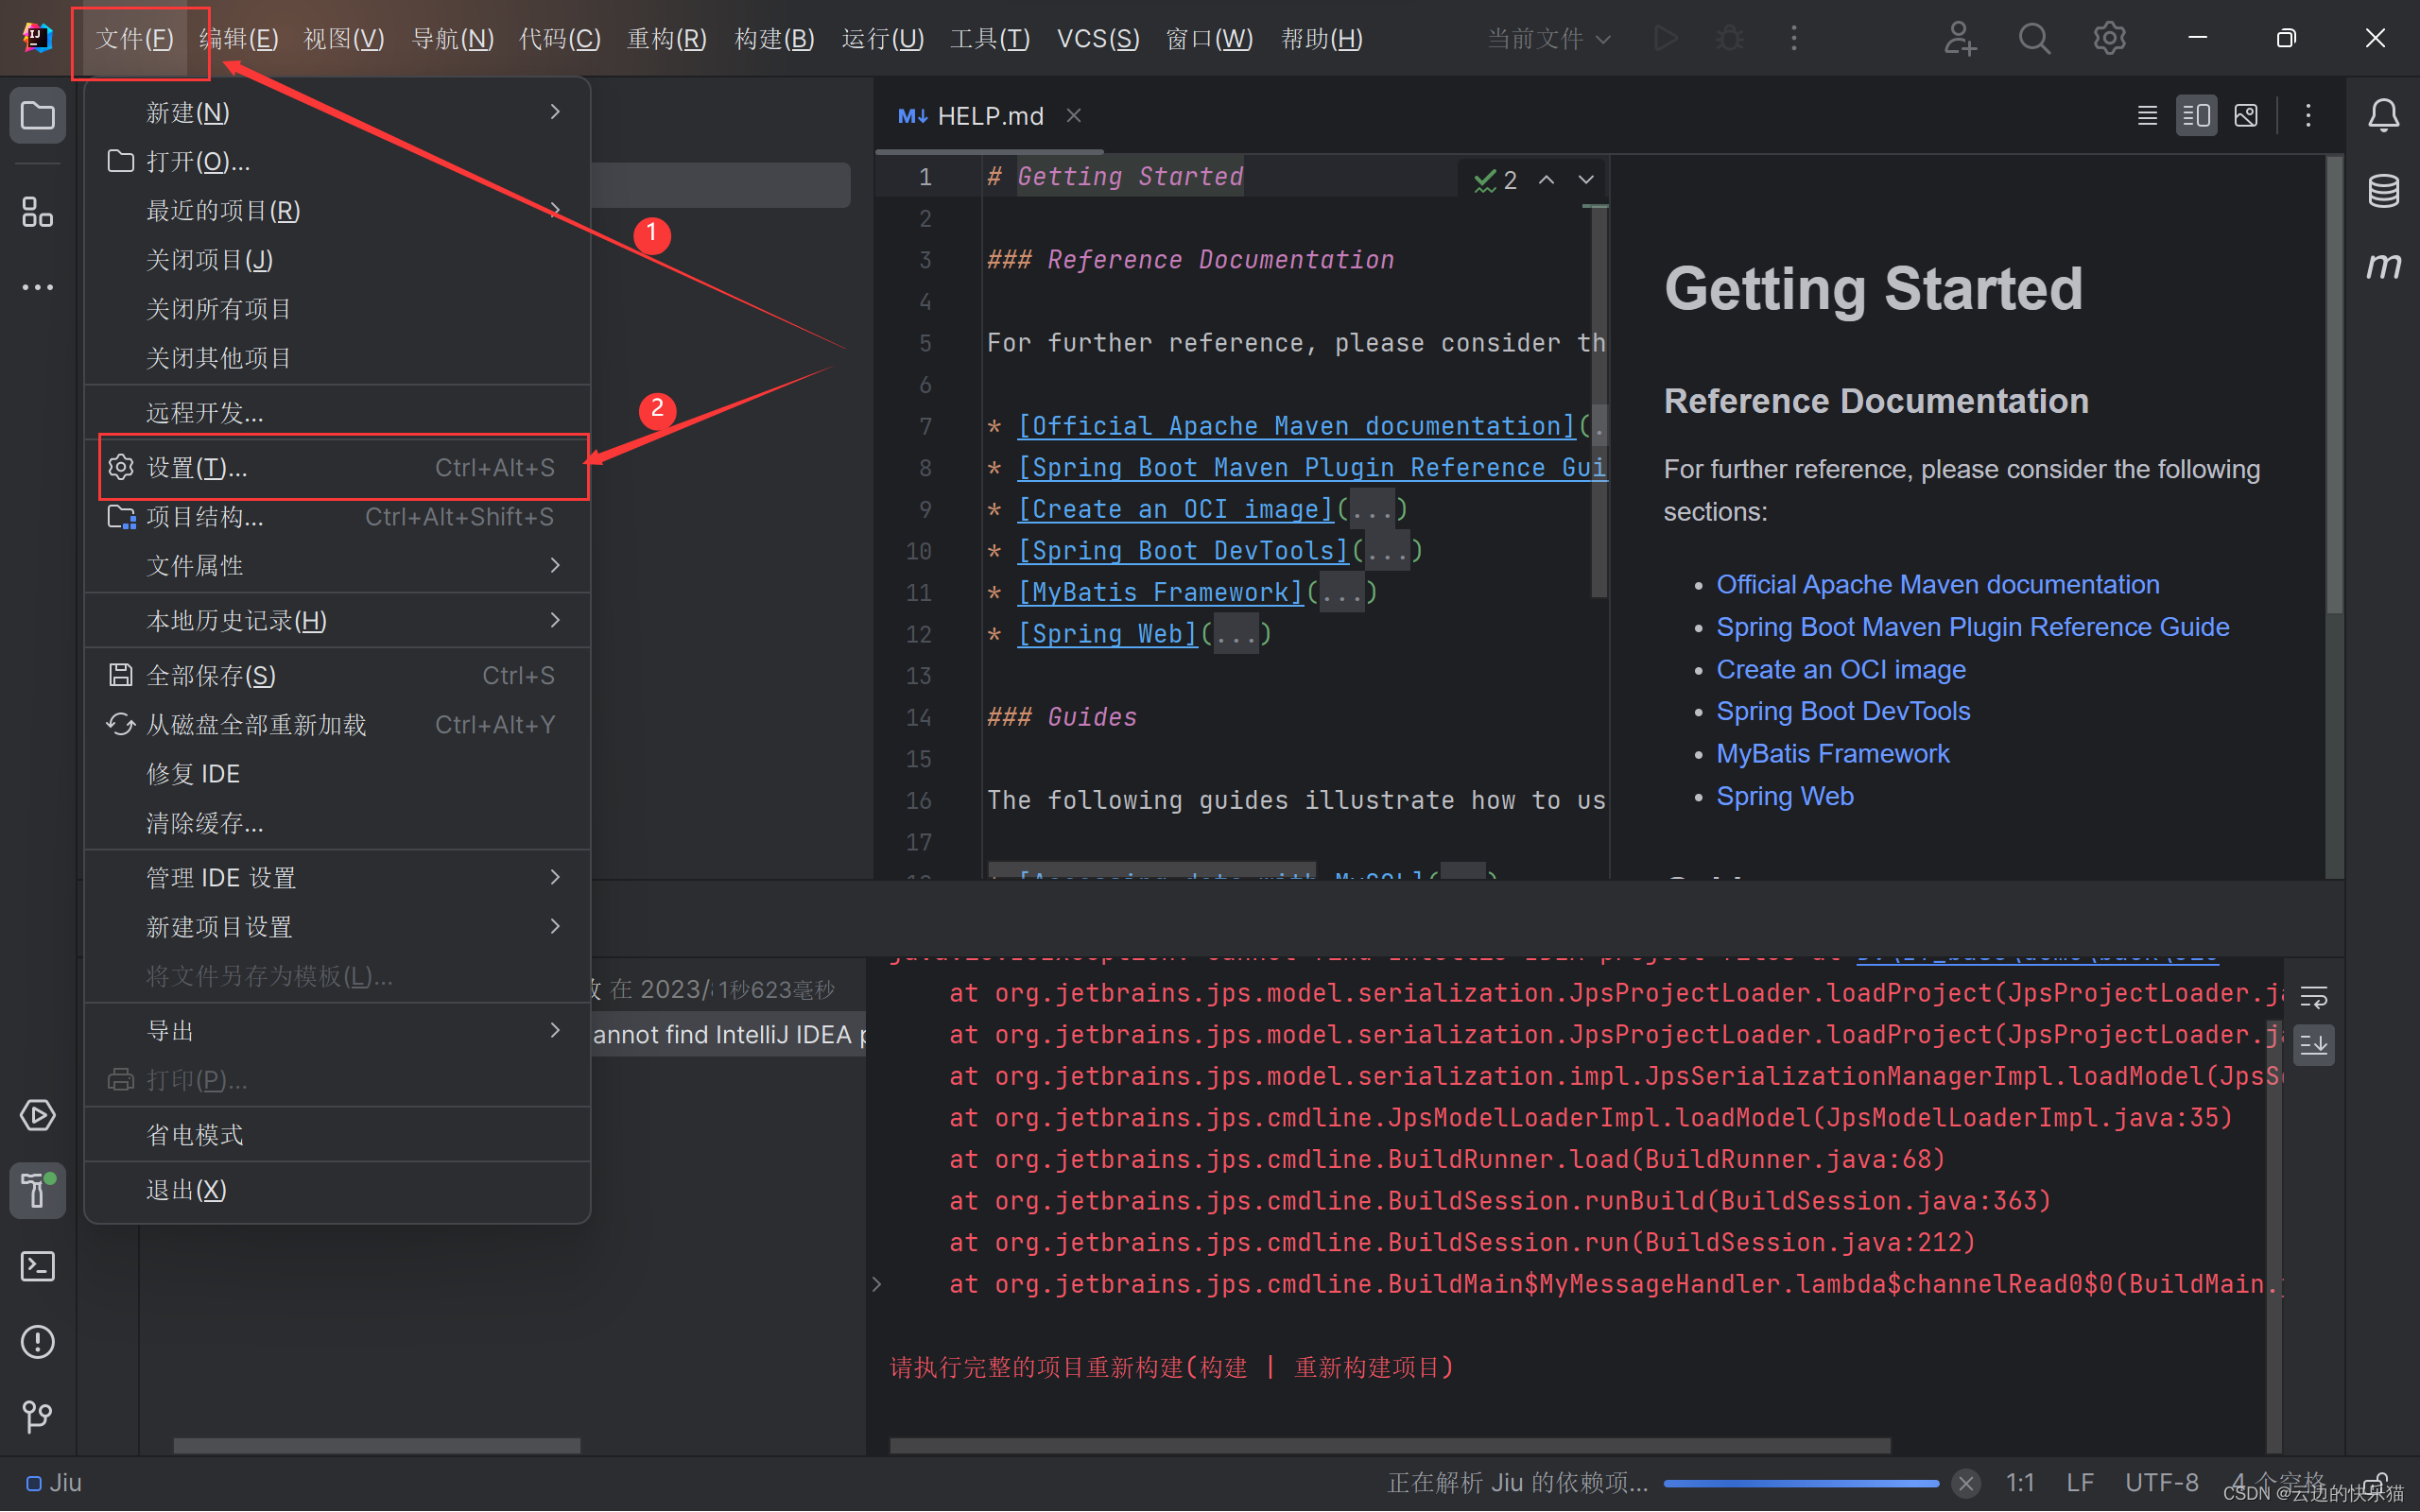This screenshot has width=2420, height=1512.
Task: Go to next highlighted problem arrow
Action: pyautogui.click(x=1586, y=179)
